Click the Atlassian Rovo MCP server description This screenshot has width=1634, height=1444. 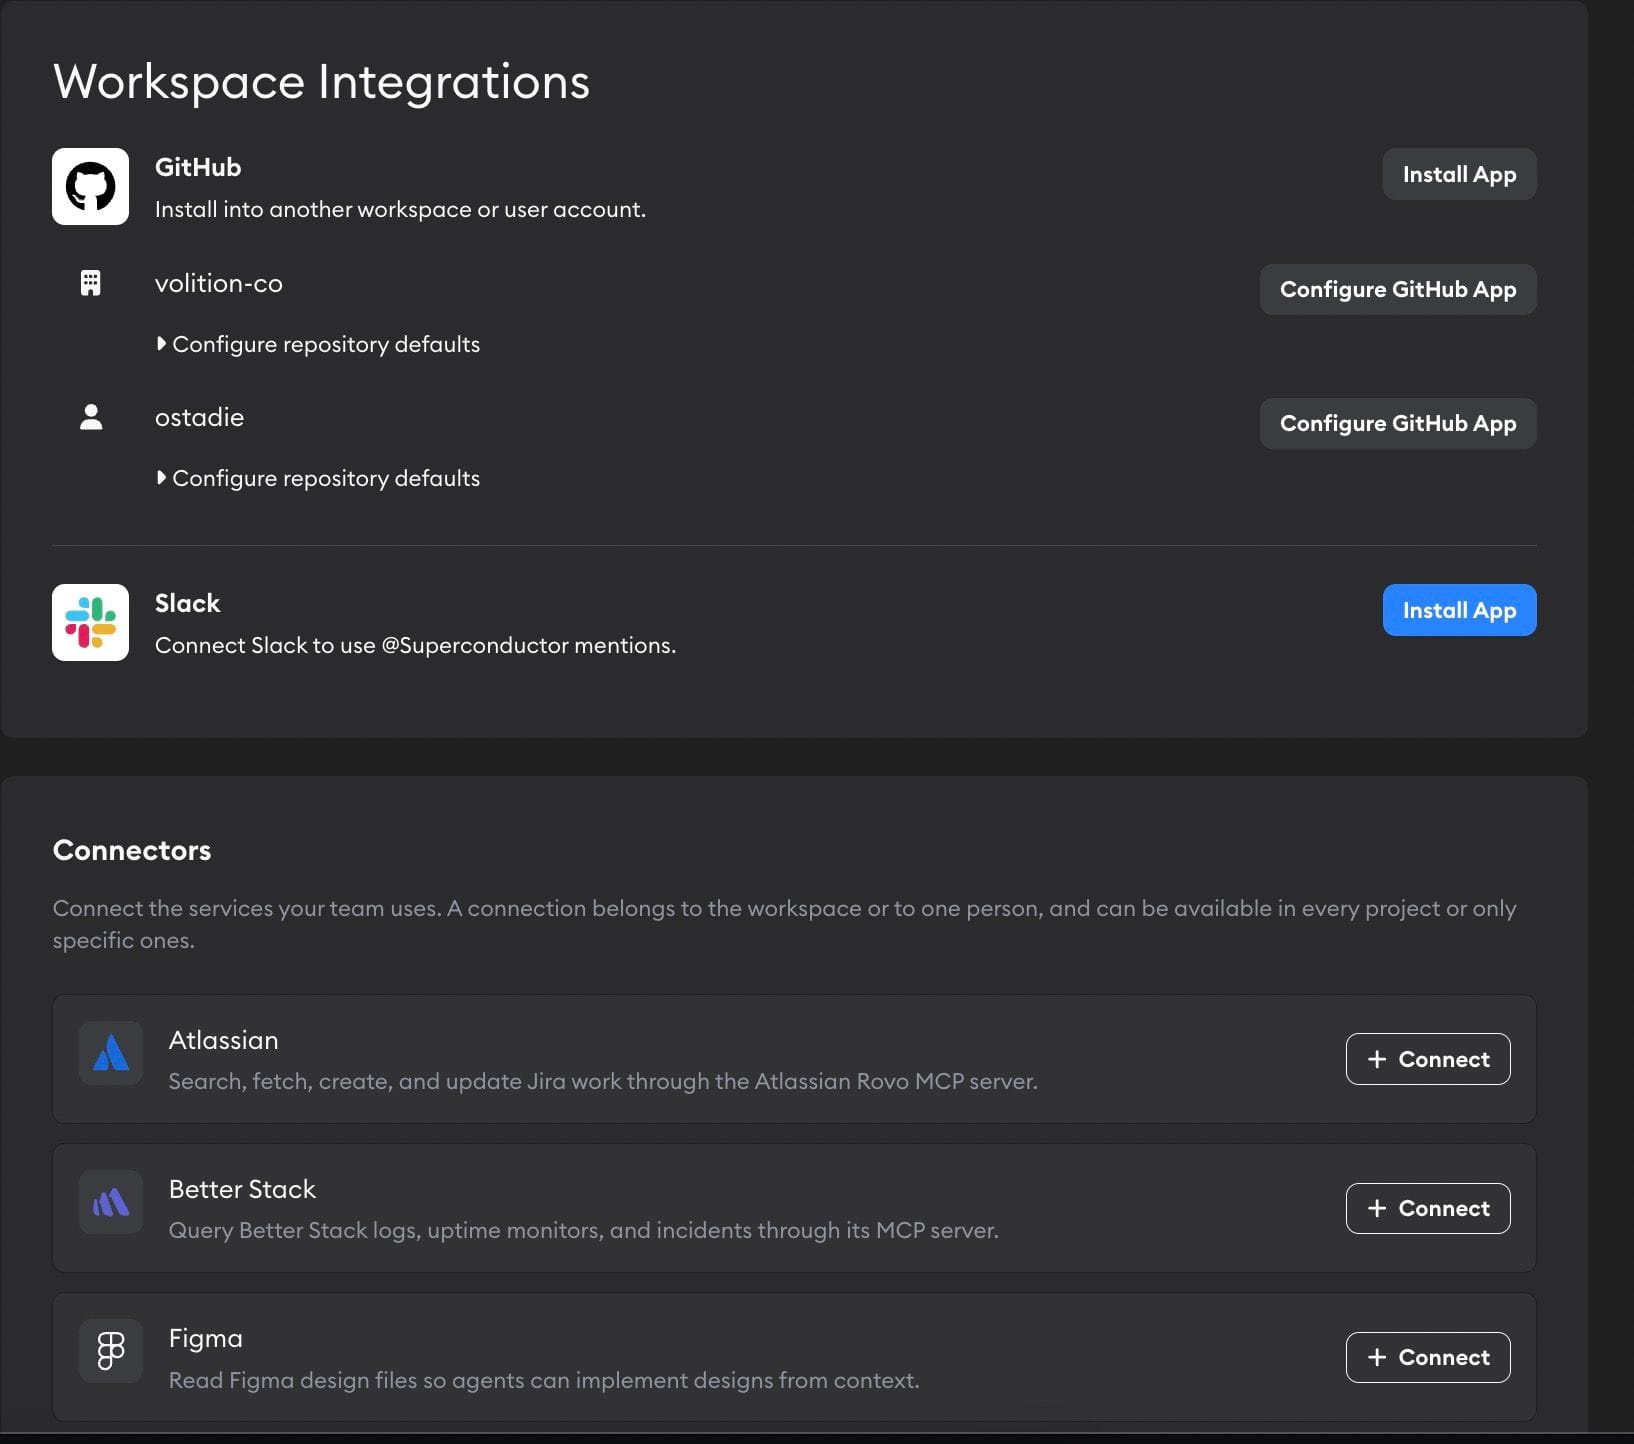603,1081
